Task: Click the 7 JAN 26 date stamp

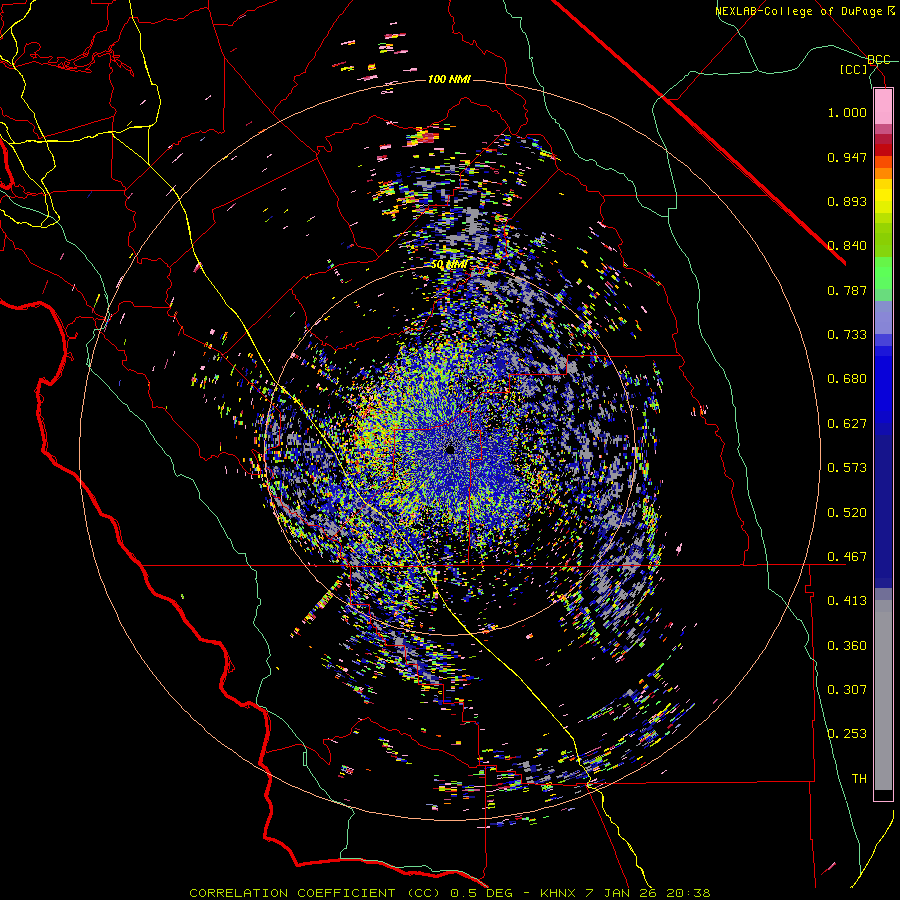Action: pyautogui.click(x=622, y=893)
